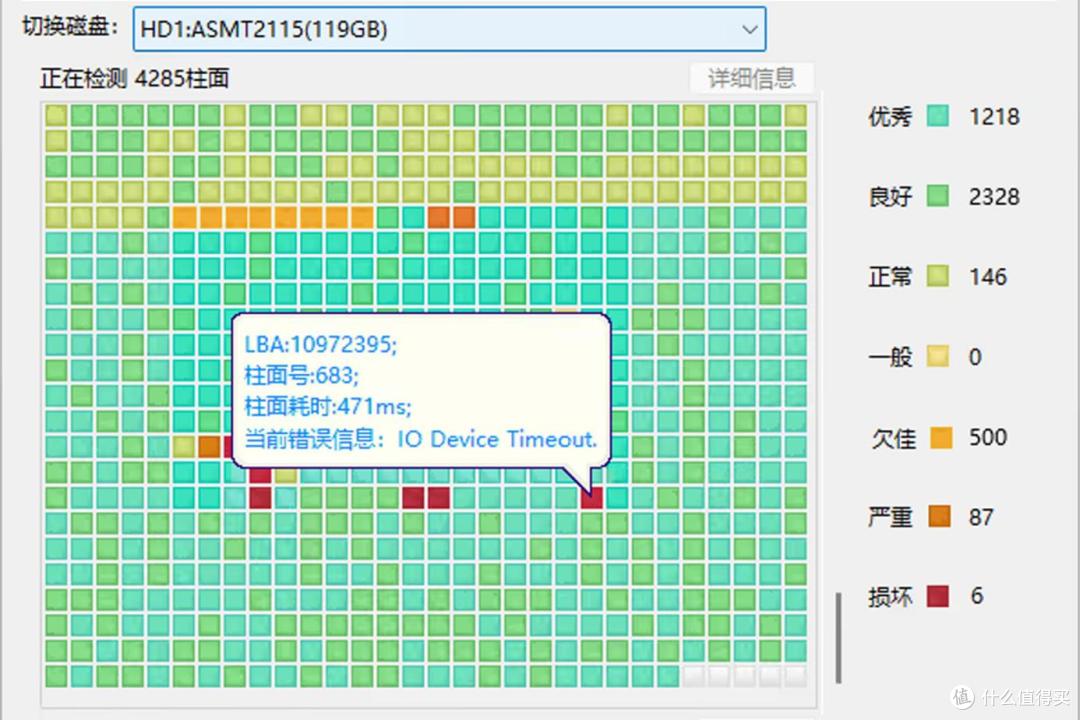Image resolution: width=1080 pixels, height=720 pixels.
Task: Click the 良好 legend color swatch
Action: coord(937,196)
